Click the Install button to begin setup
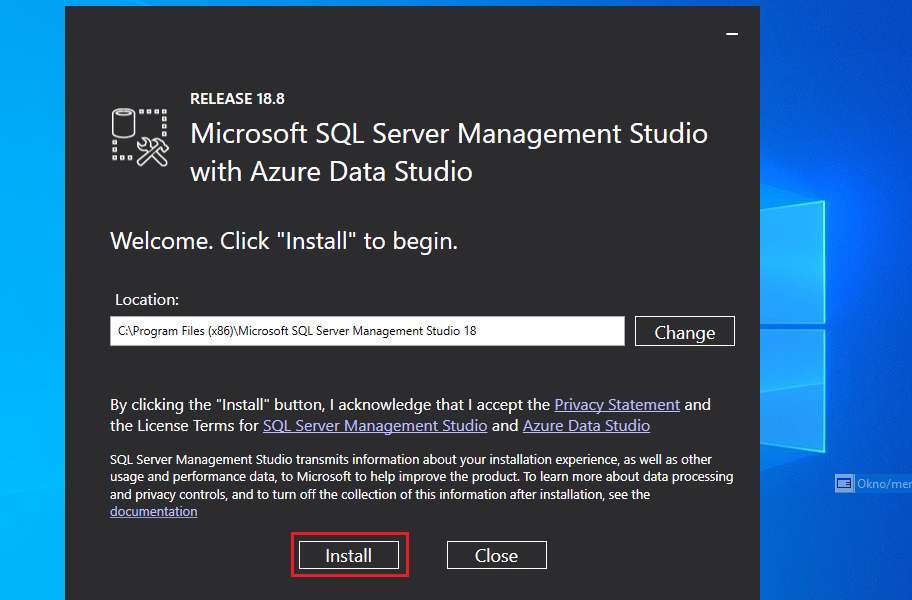Screen dimensions: 912x600 (x=349, y=556)
